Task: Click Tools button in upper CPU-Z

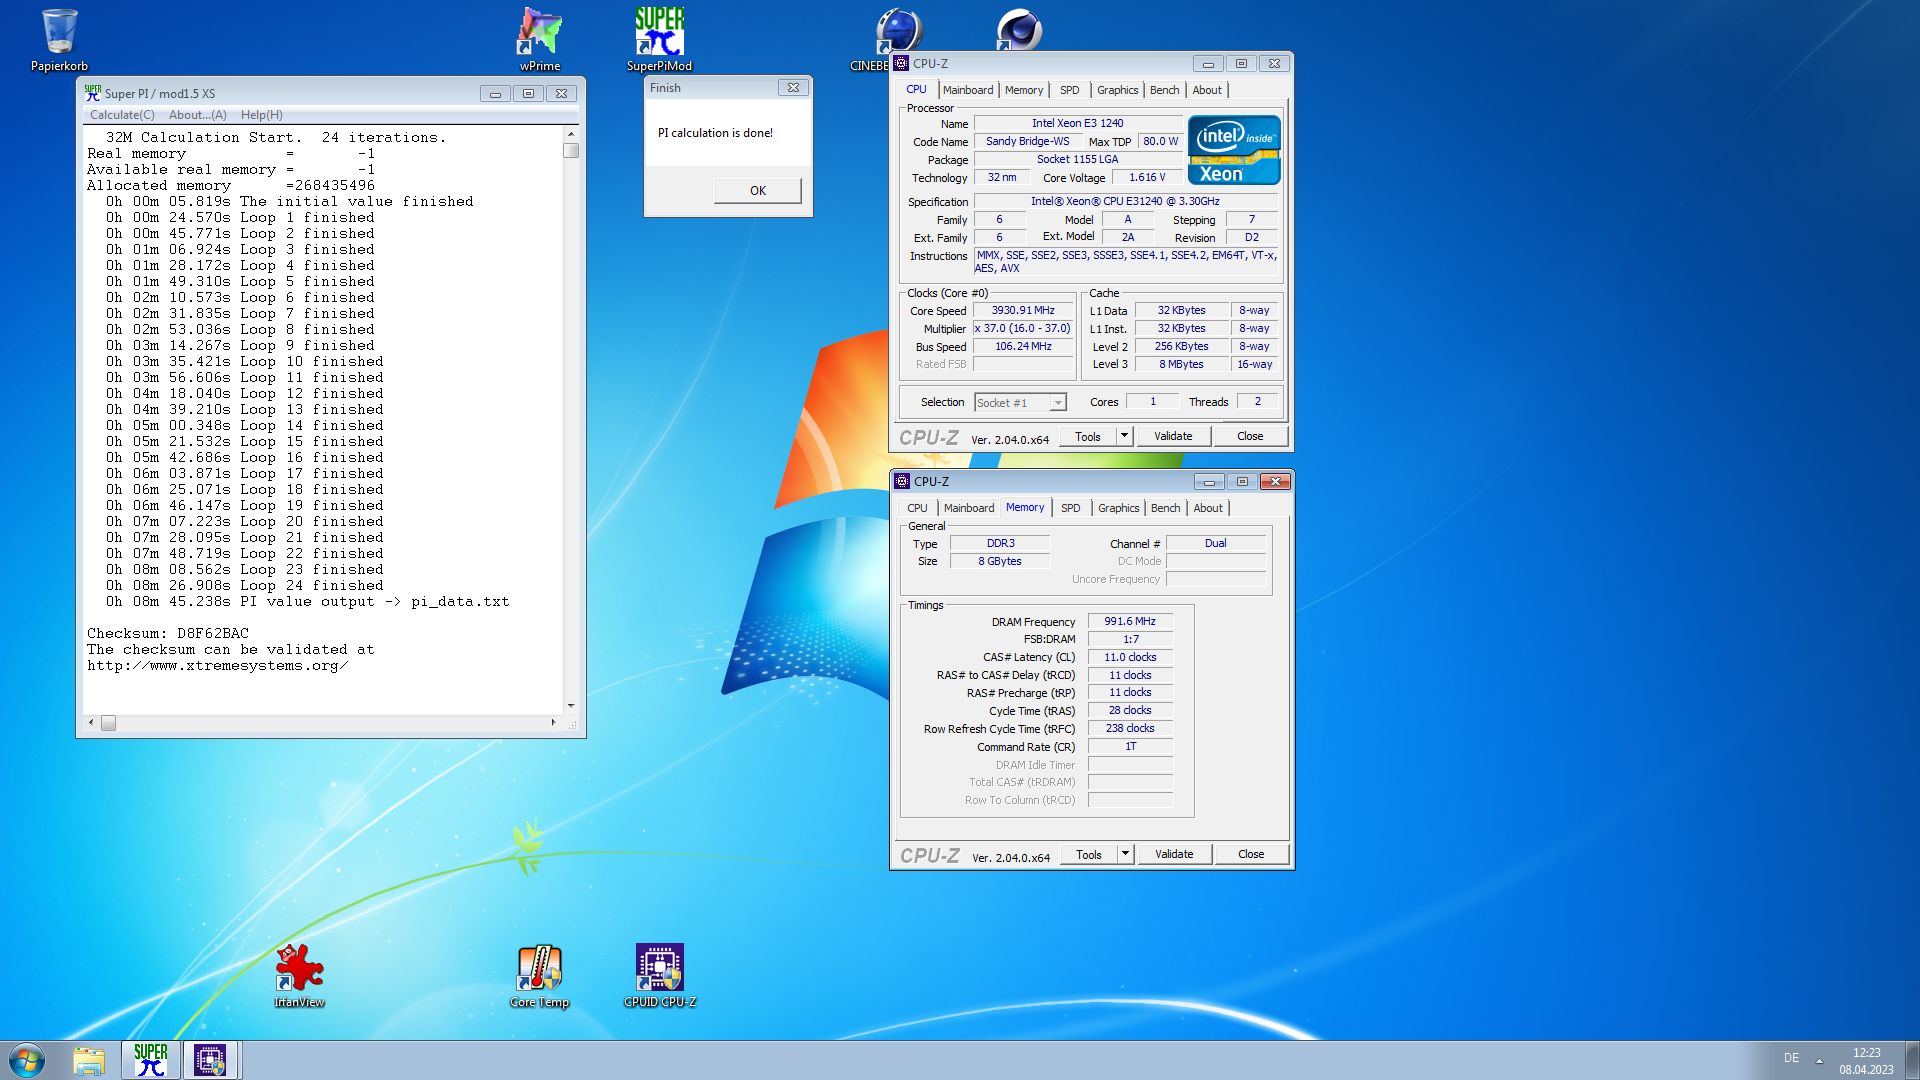Action: pyautogui.click(x=1088, y=437)
